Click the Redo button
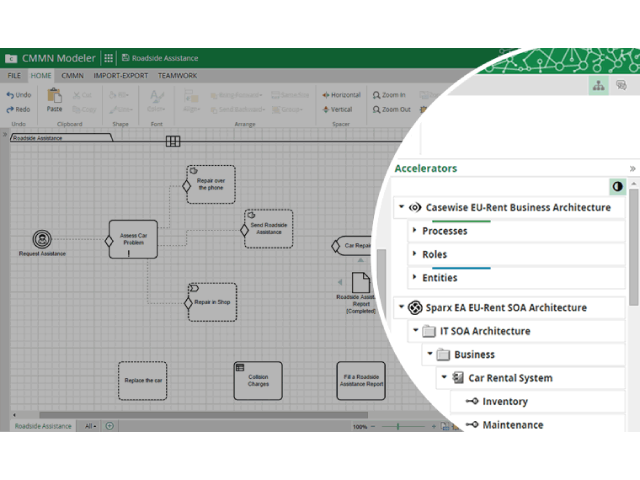640x480 pixels. pos(18,109)
